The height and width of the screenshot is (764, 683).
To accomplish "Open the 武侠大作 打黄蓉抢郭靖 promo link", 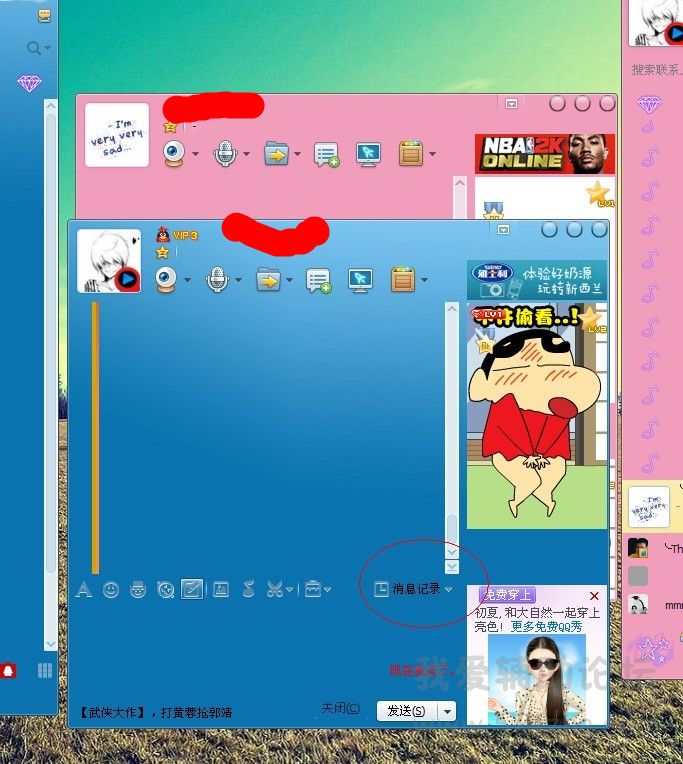I will [156, 712].
